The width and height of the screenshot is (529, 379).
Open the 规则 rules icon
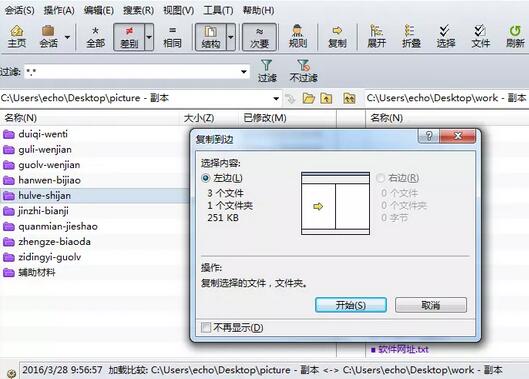[298, 36]
